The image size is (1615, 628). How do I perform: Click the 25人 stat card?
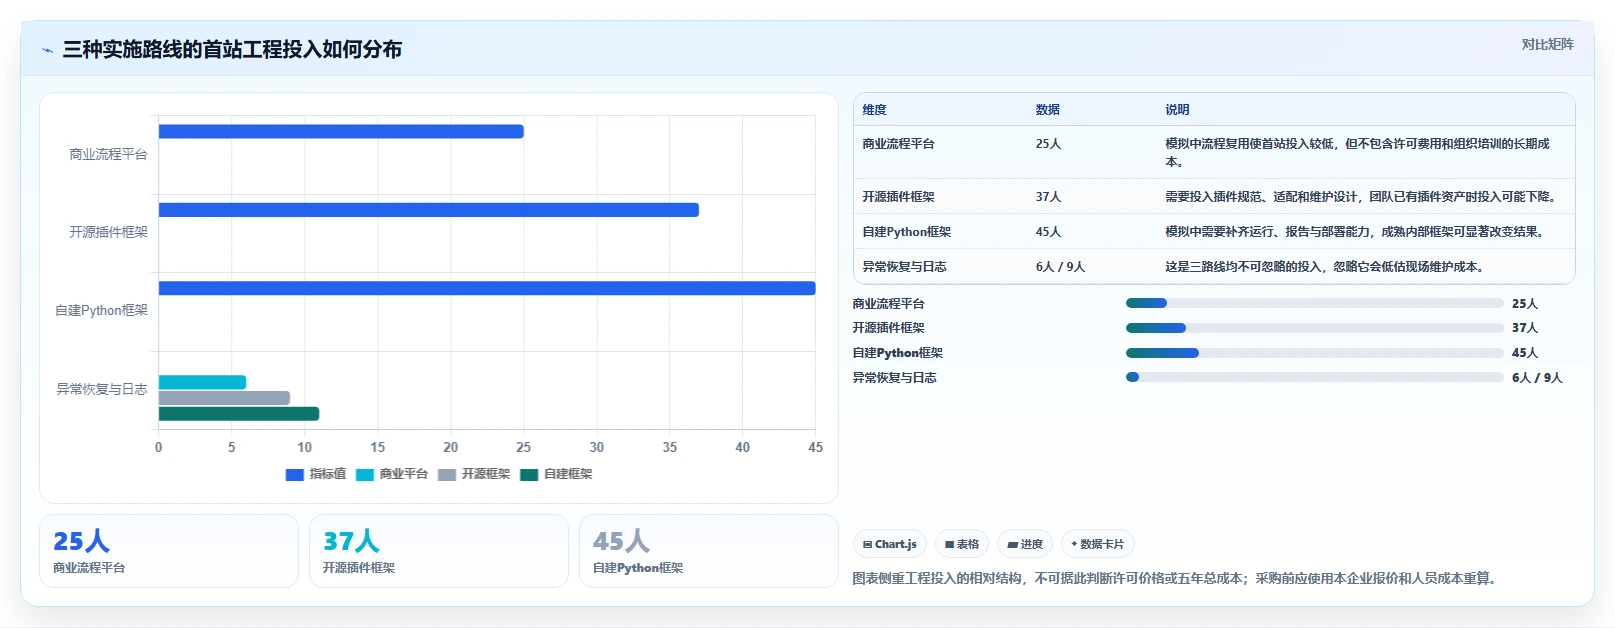tap(169, 551)
